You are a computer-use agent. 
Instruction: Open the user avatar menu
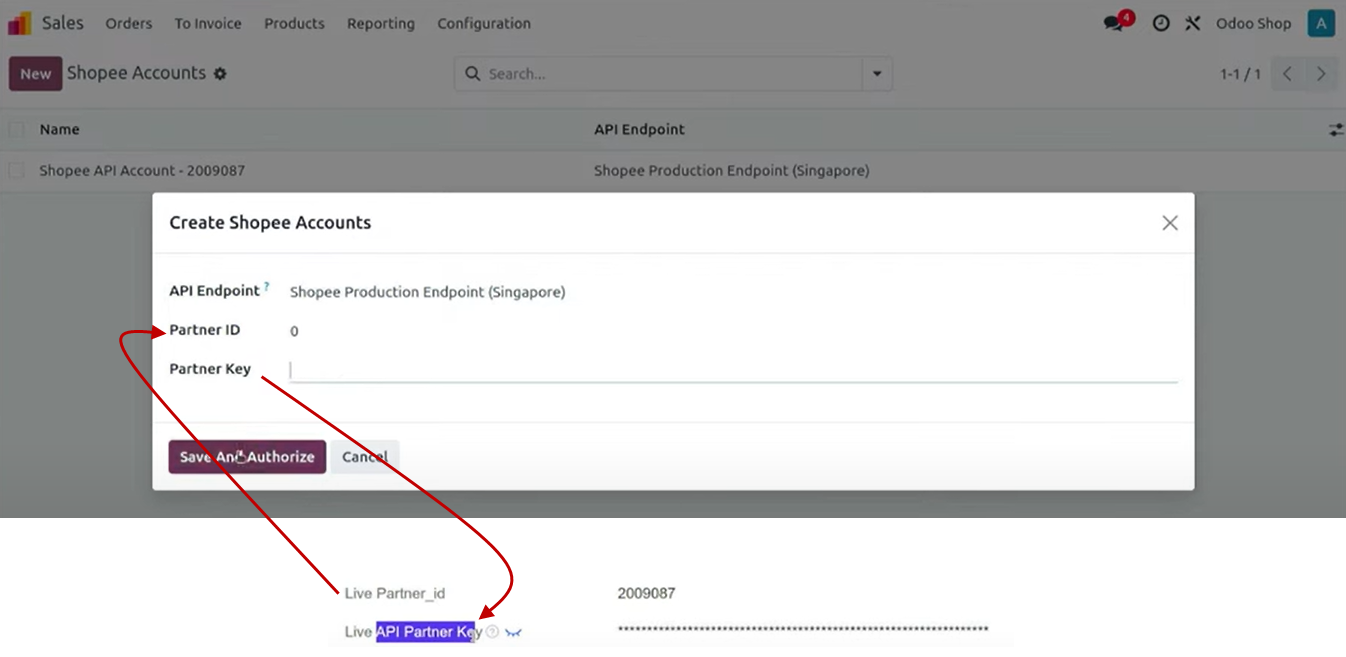point(1321,23)
